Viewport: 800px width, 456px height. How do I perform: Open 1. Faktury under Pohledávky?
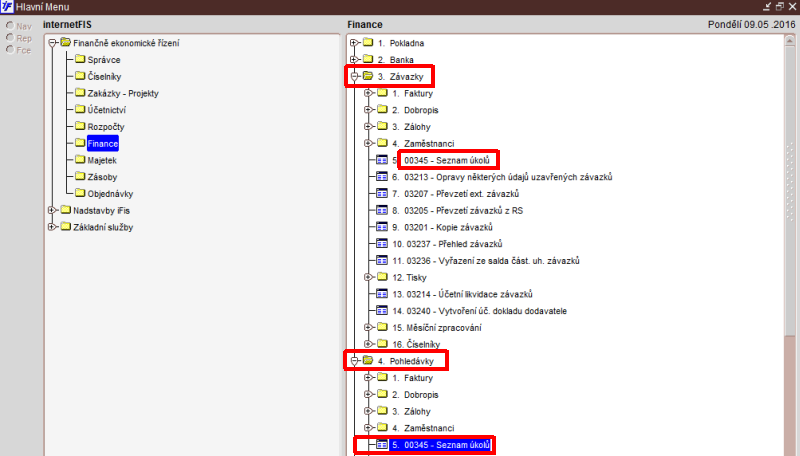pos(412,378)
